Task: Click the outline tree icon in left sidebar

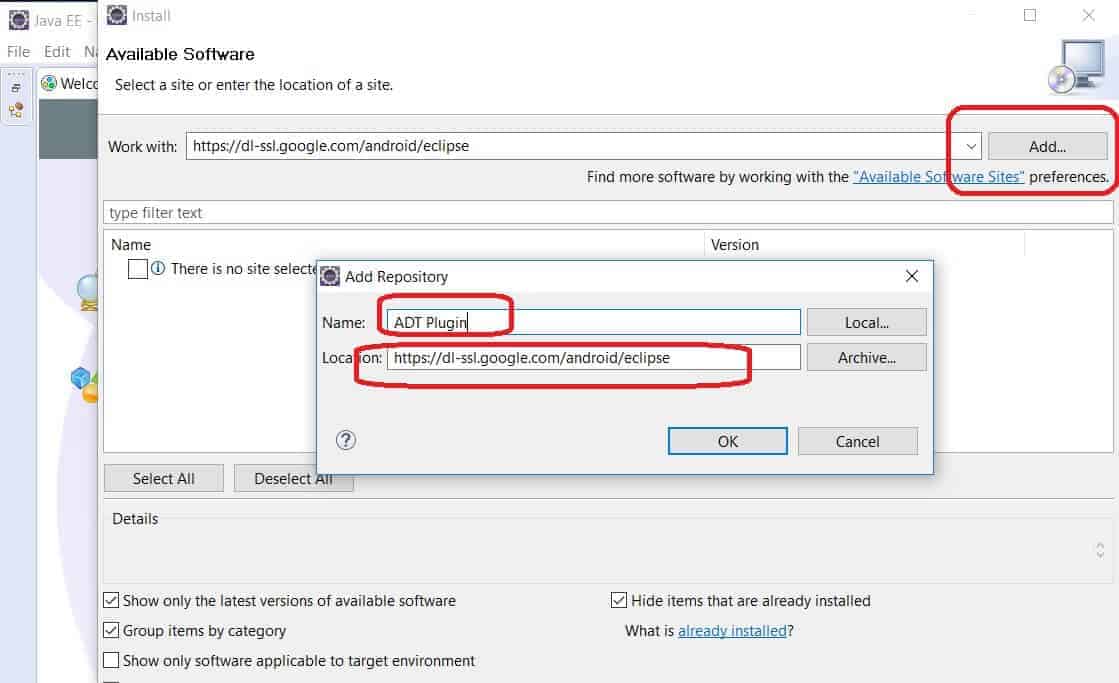Action: point(16,111)
